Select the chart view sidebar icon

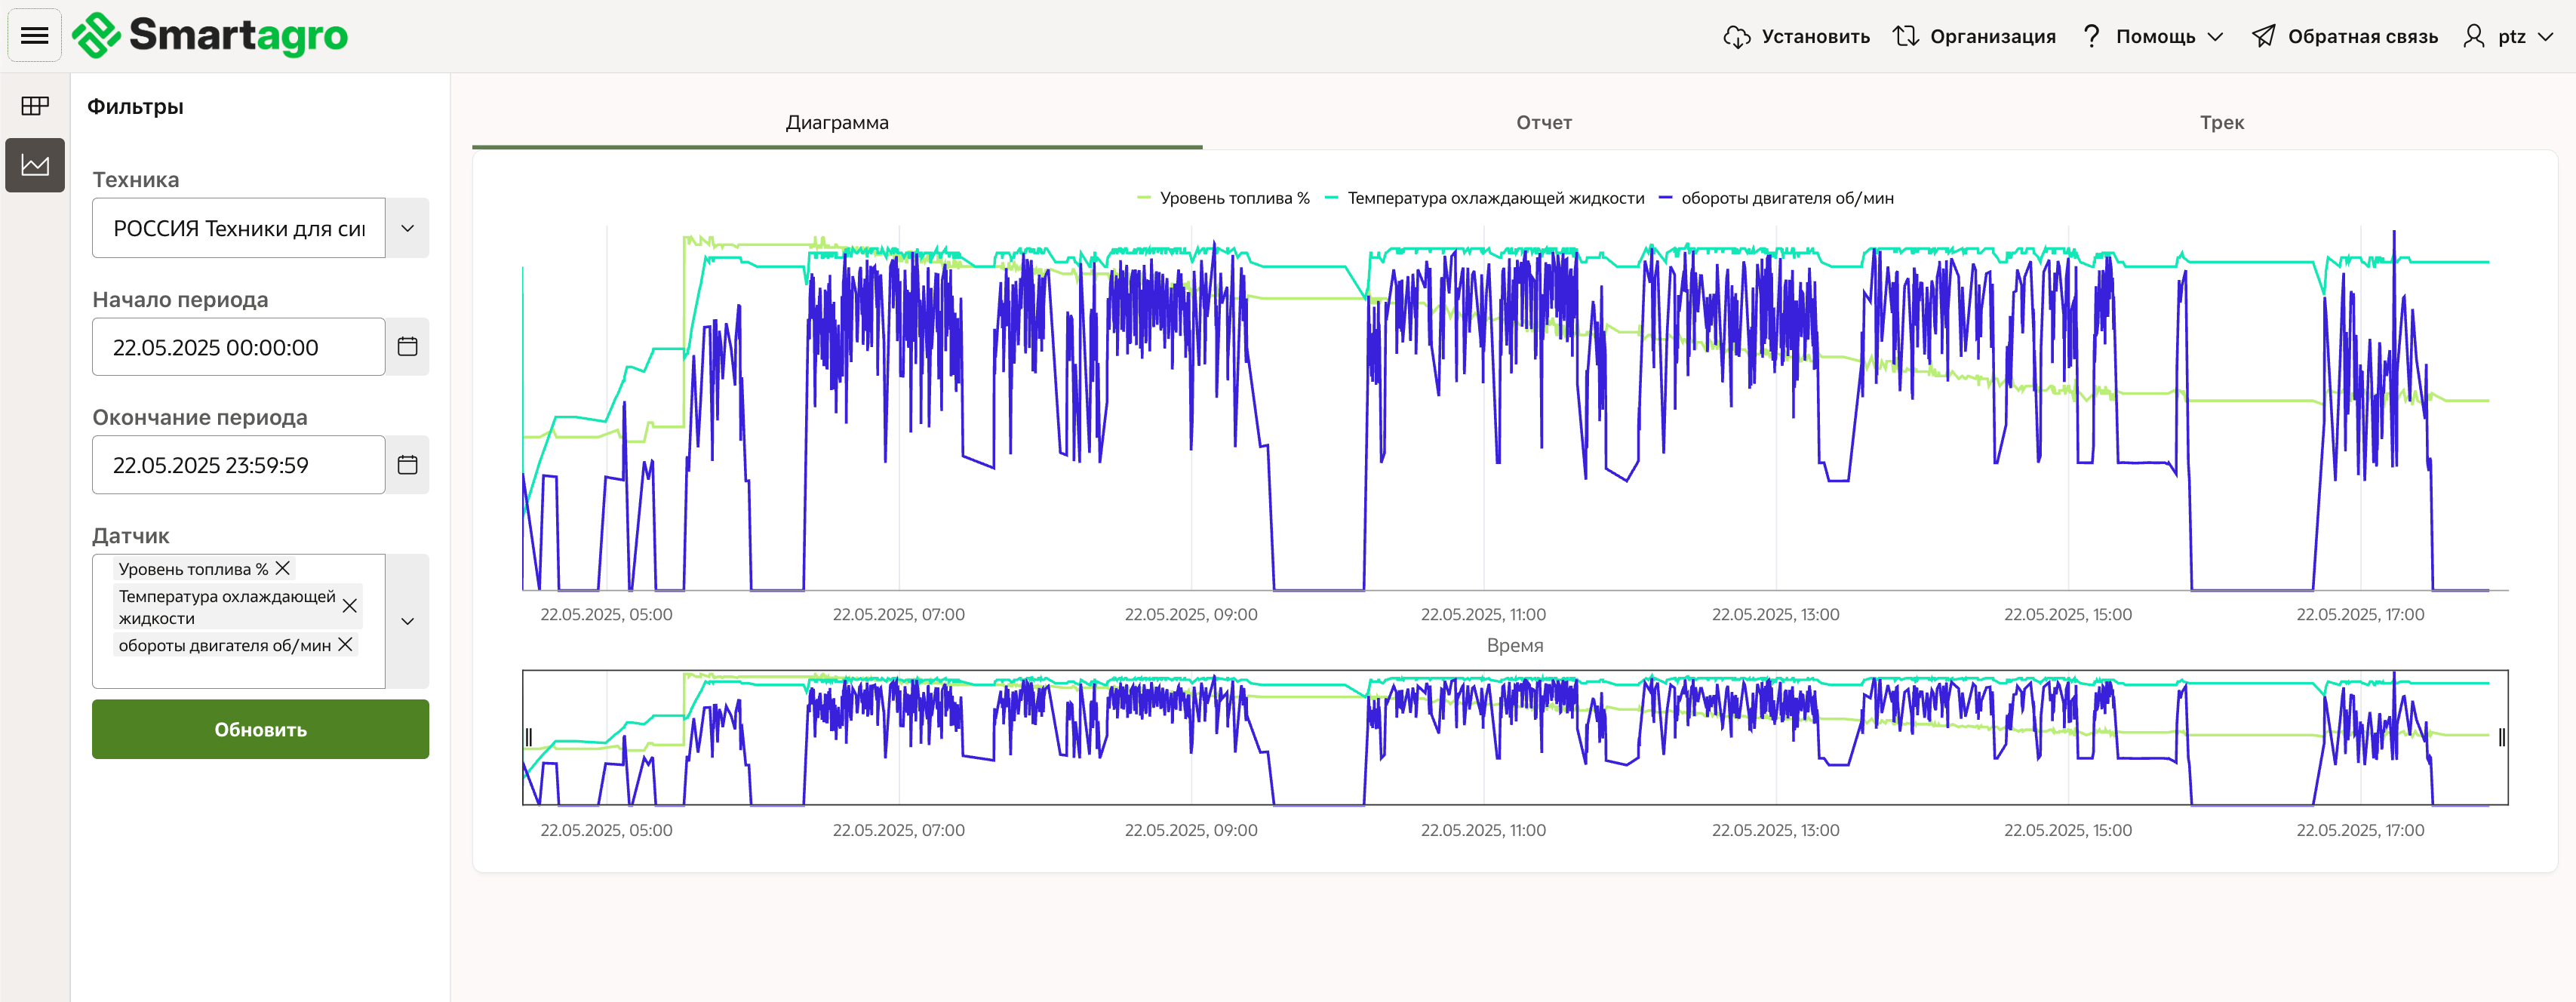35,165
